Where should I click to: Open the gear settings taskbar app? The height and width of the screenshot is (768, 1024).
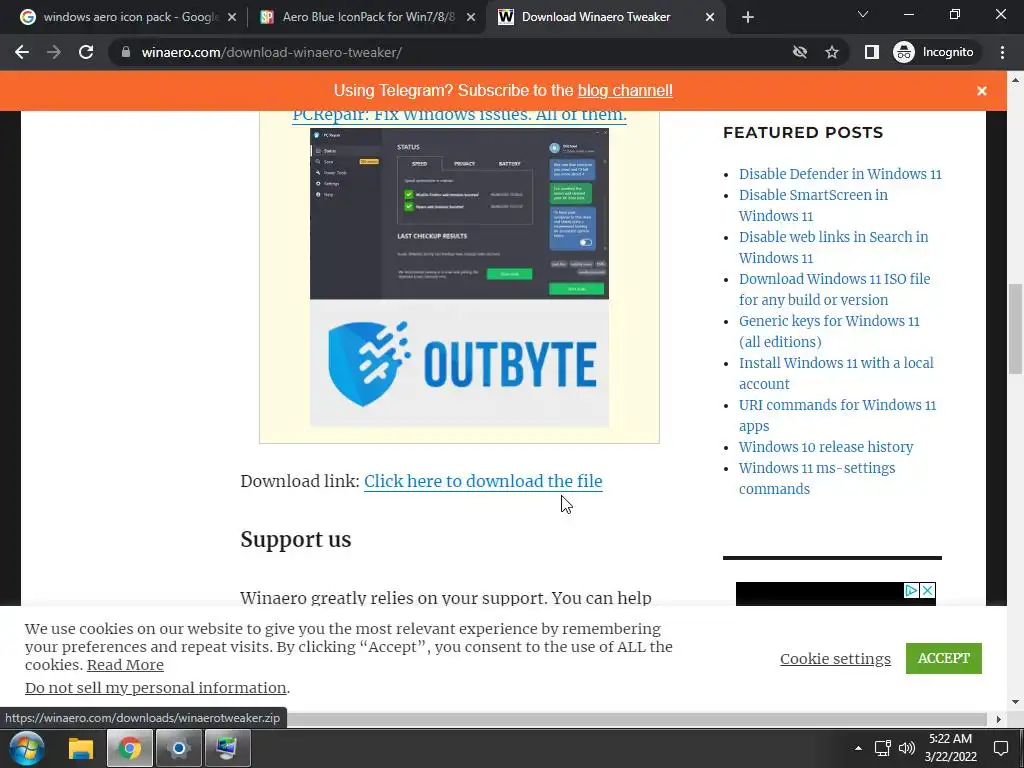pyautogui.click(x=178, y=748)
